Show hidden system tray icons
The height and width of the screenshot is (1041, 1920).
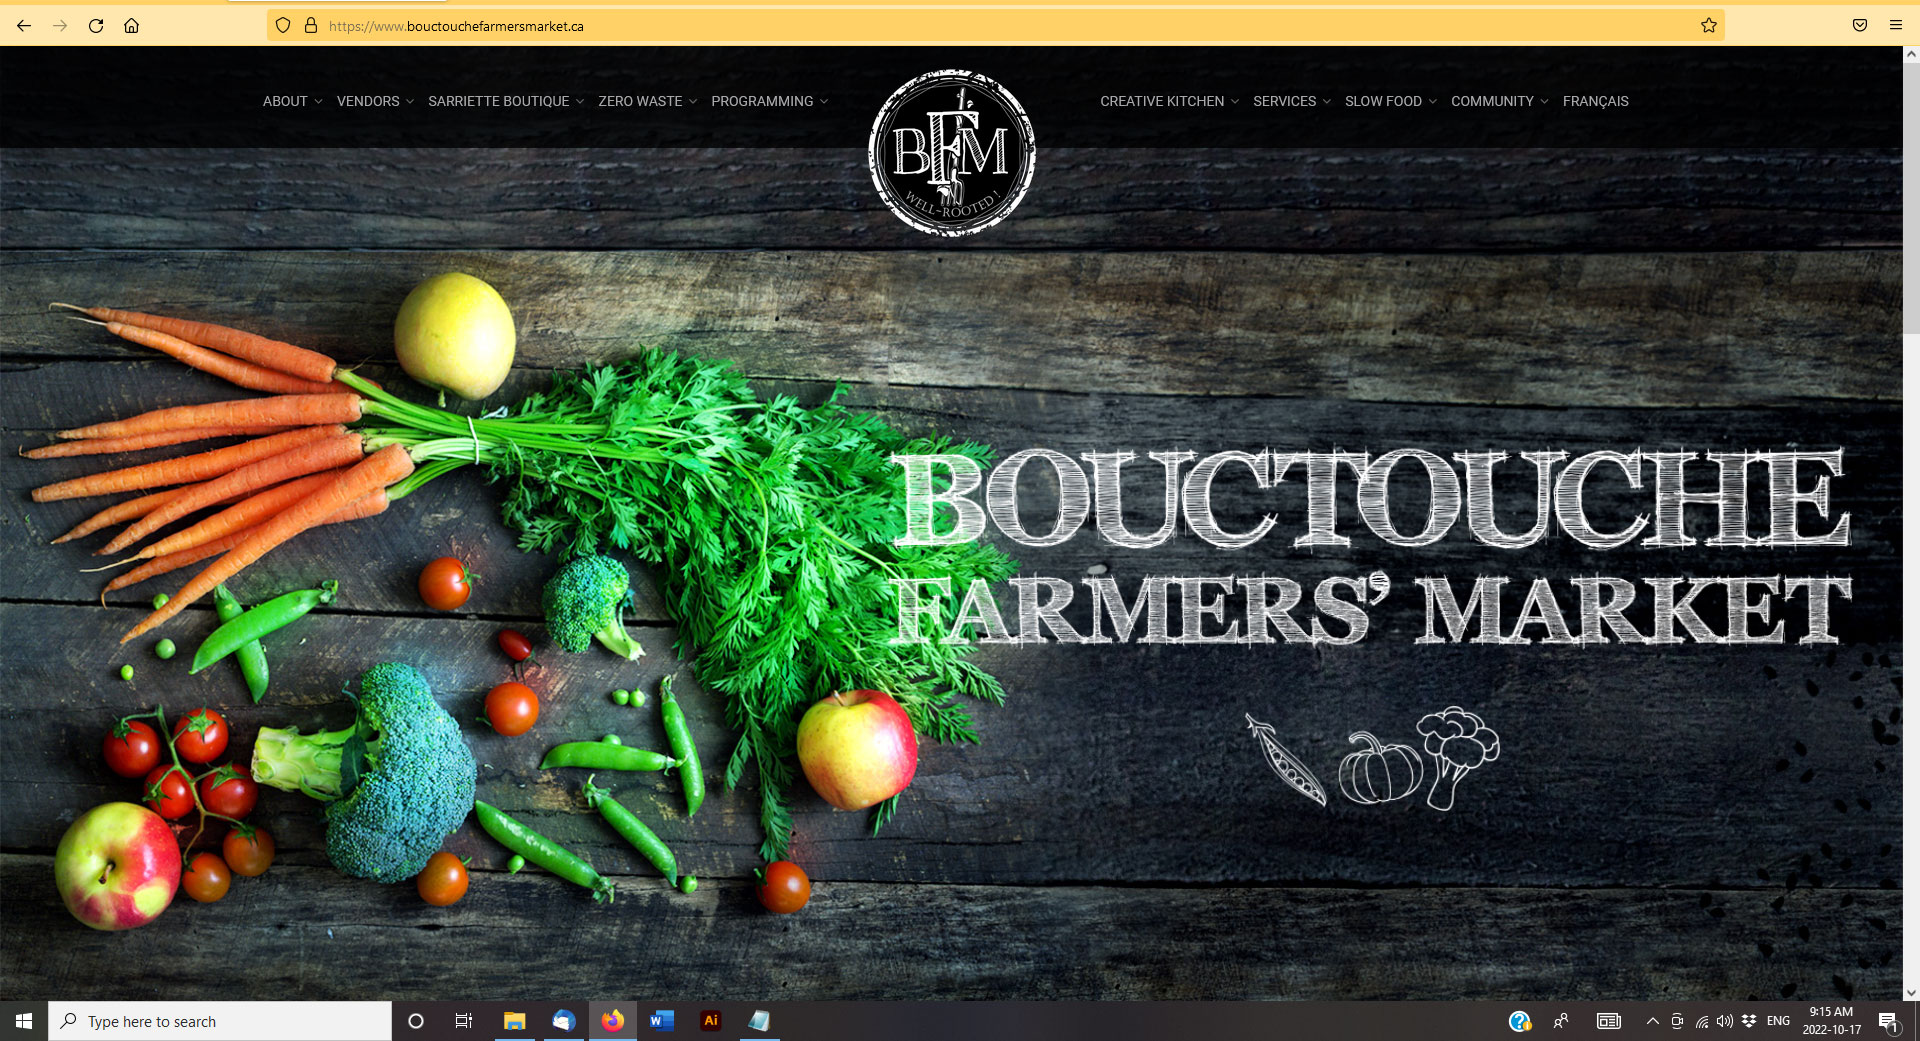click(x=1653, y=1021)
